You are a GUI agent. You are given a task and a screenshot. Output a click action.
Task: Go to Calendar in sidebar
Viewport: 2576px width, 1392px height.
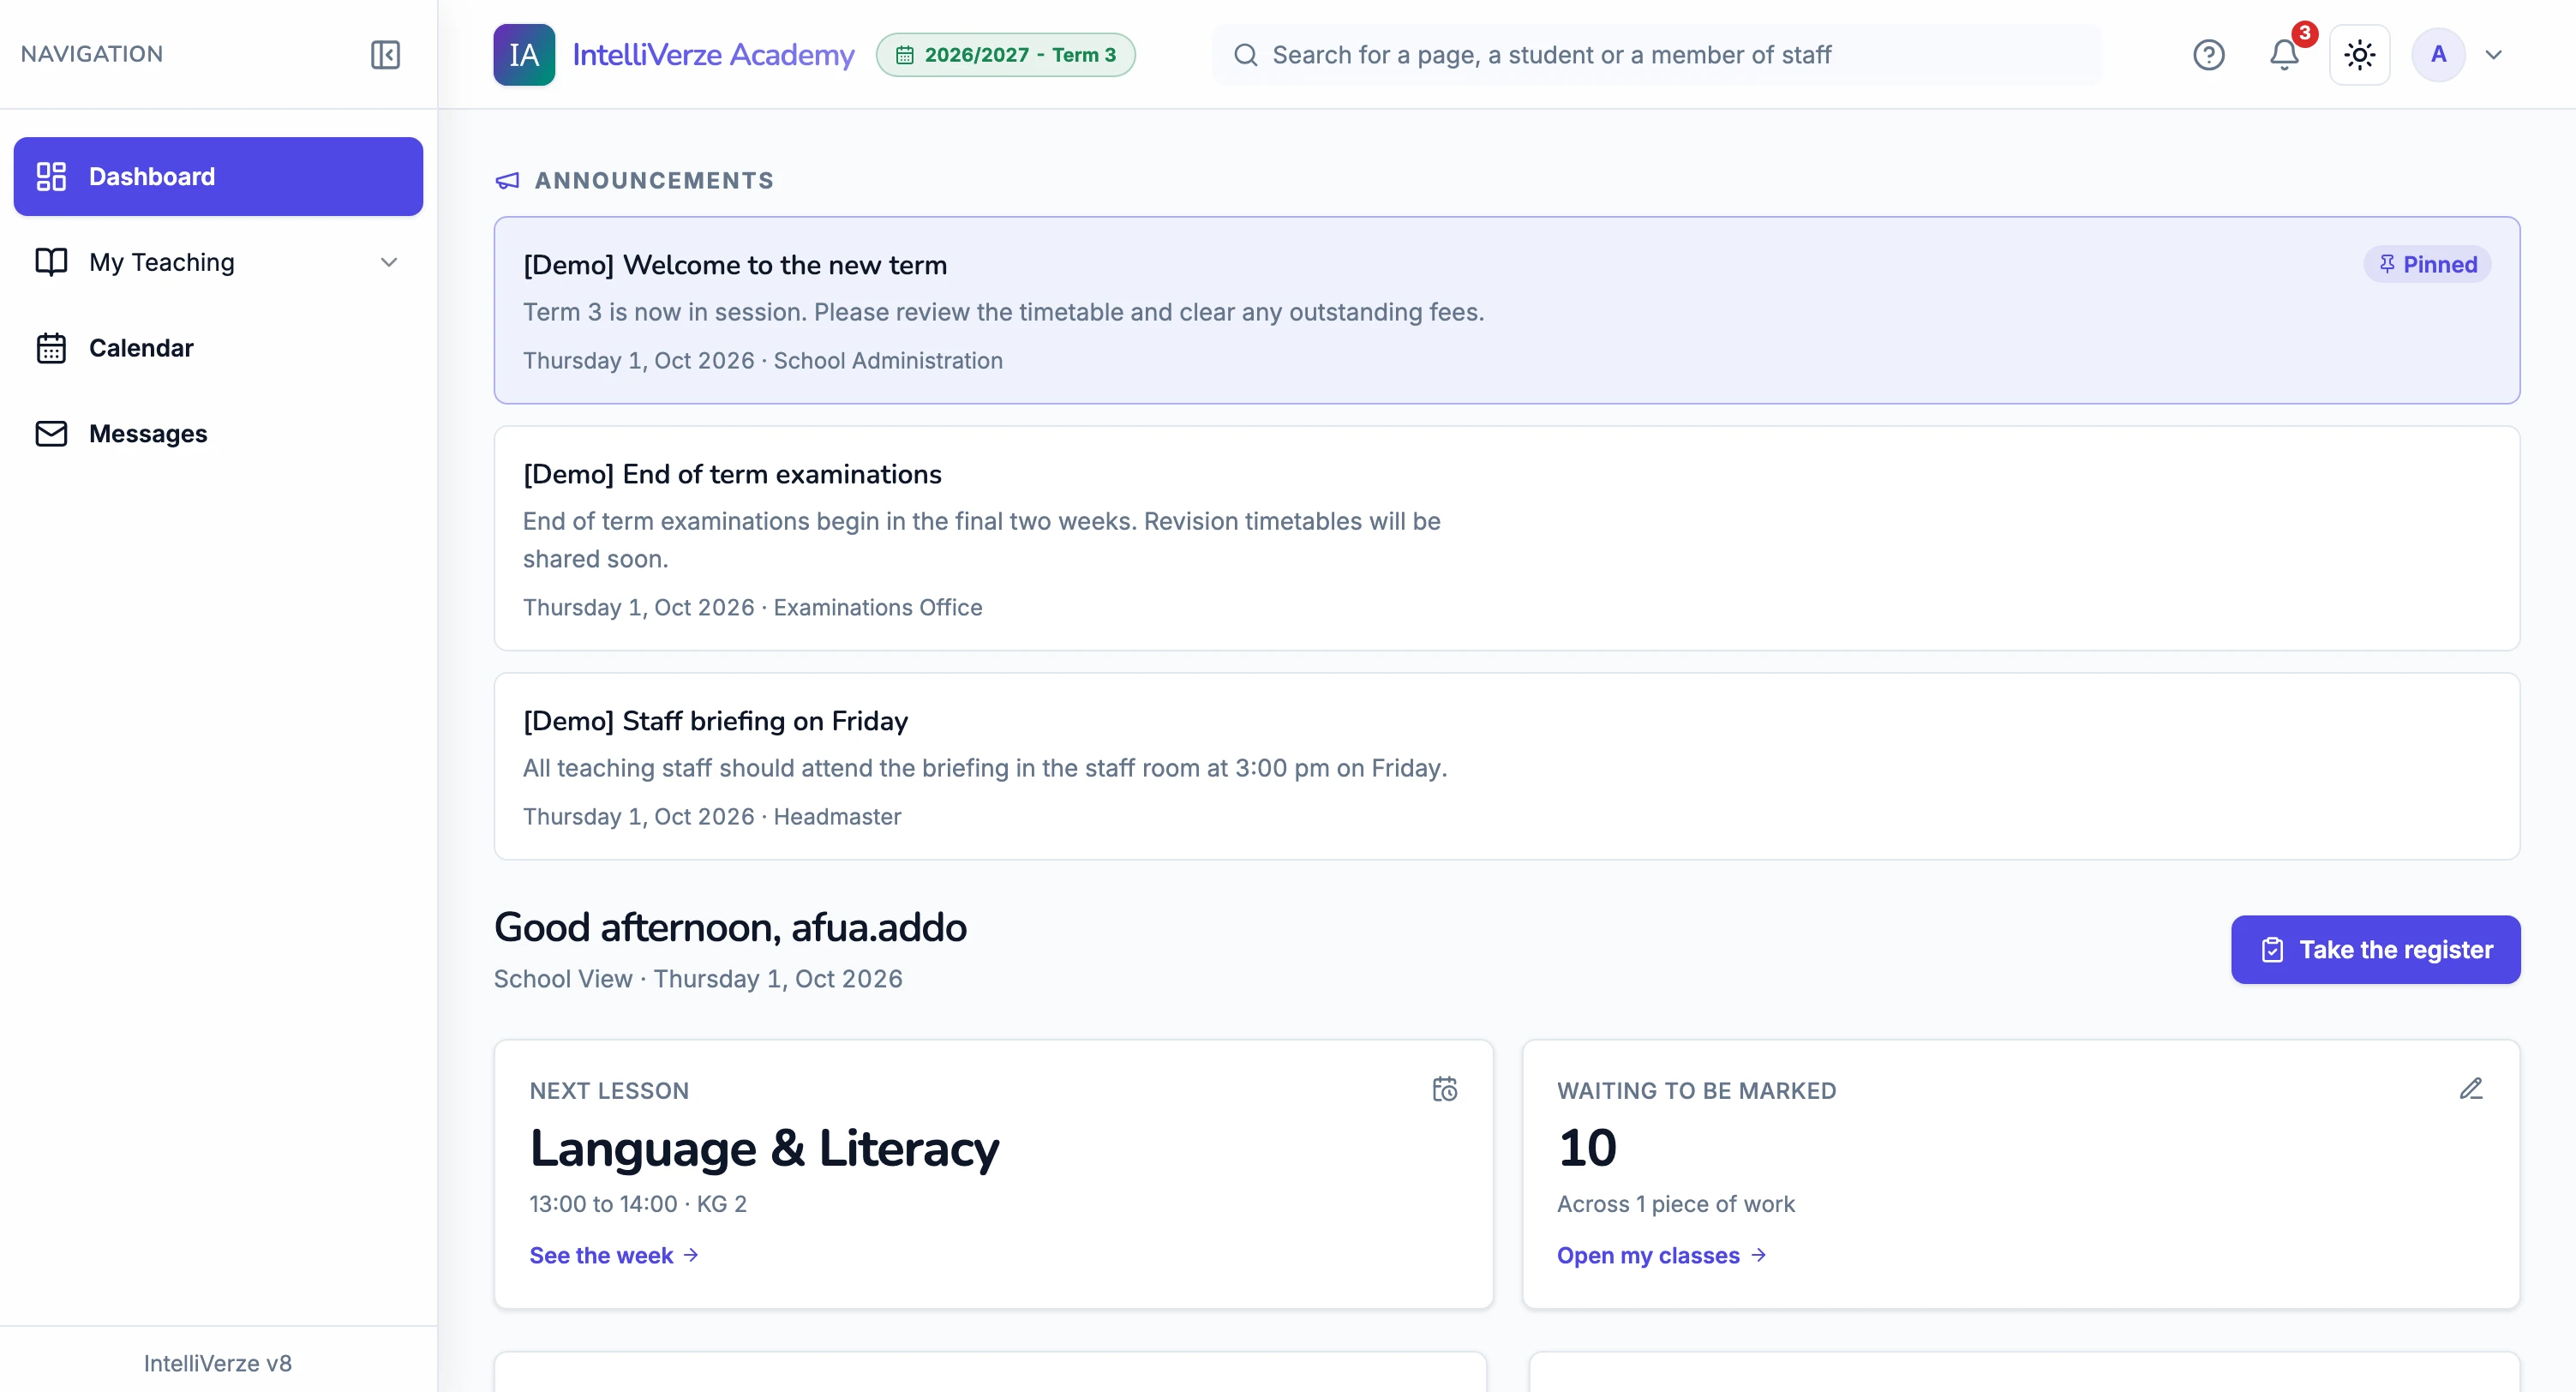[218, 348]
